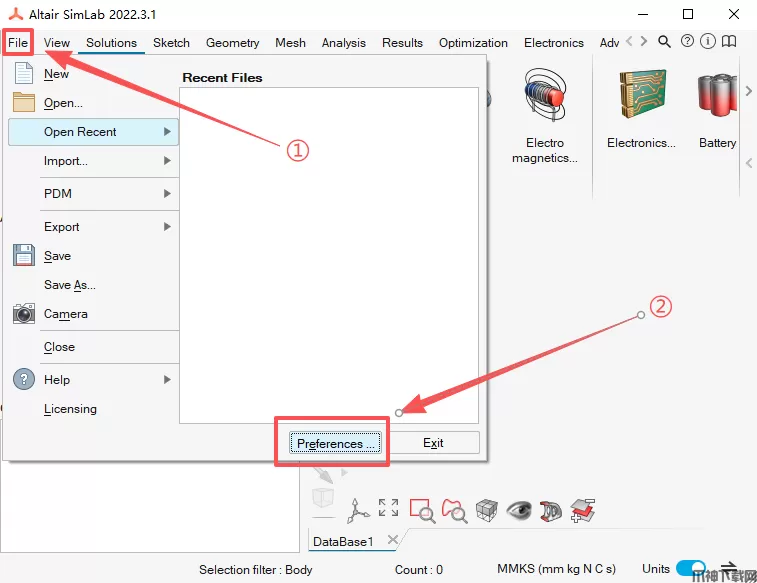The width and height of the screenshot is (757, 583).
Task: Toggle the Units switch in status bar
Action: click(x=690, y=568)
